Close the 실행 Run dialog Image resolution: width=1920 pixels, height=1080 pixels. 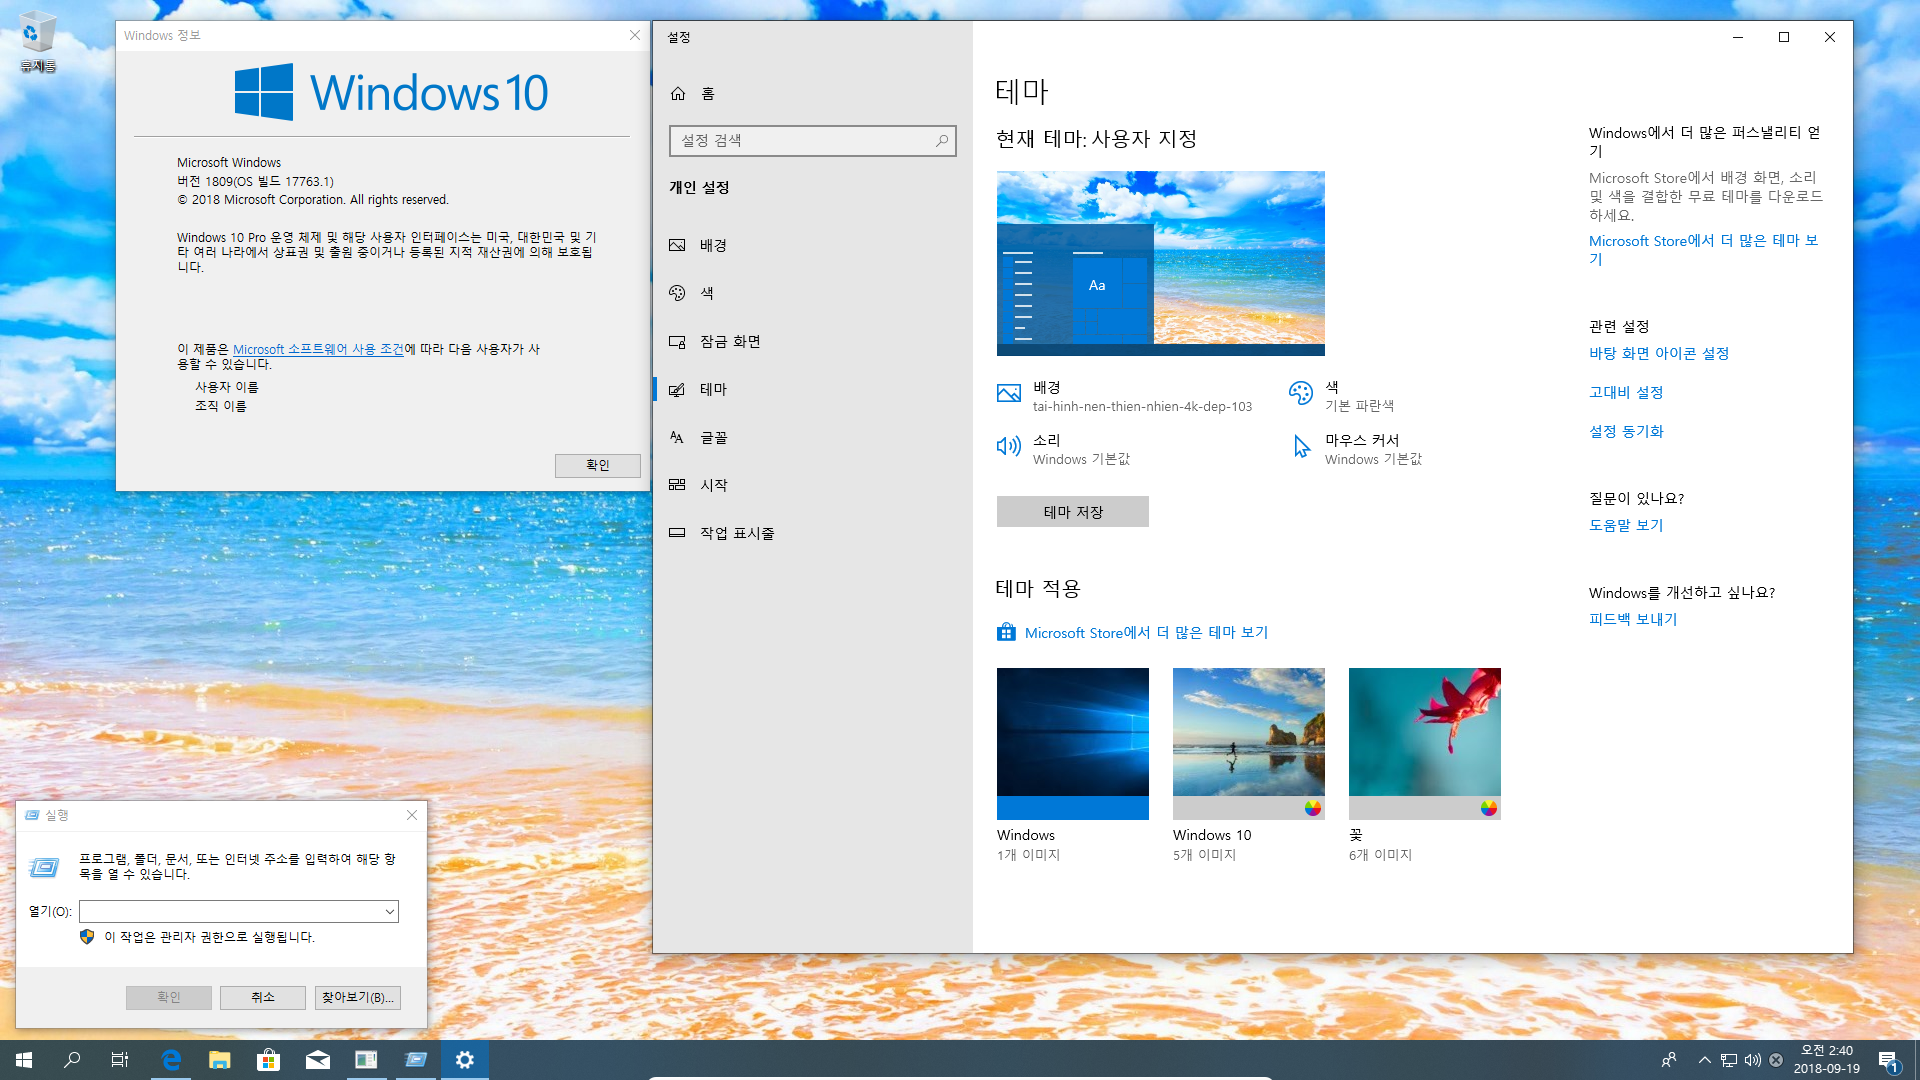click(x=412, y=815)
